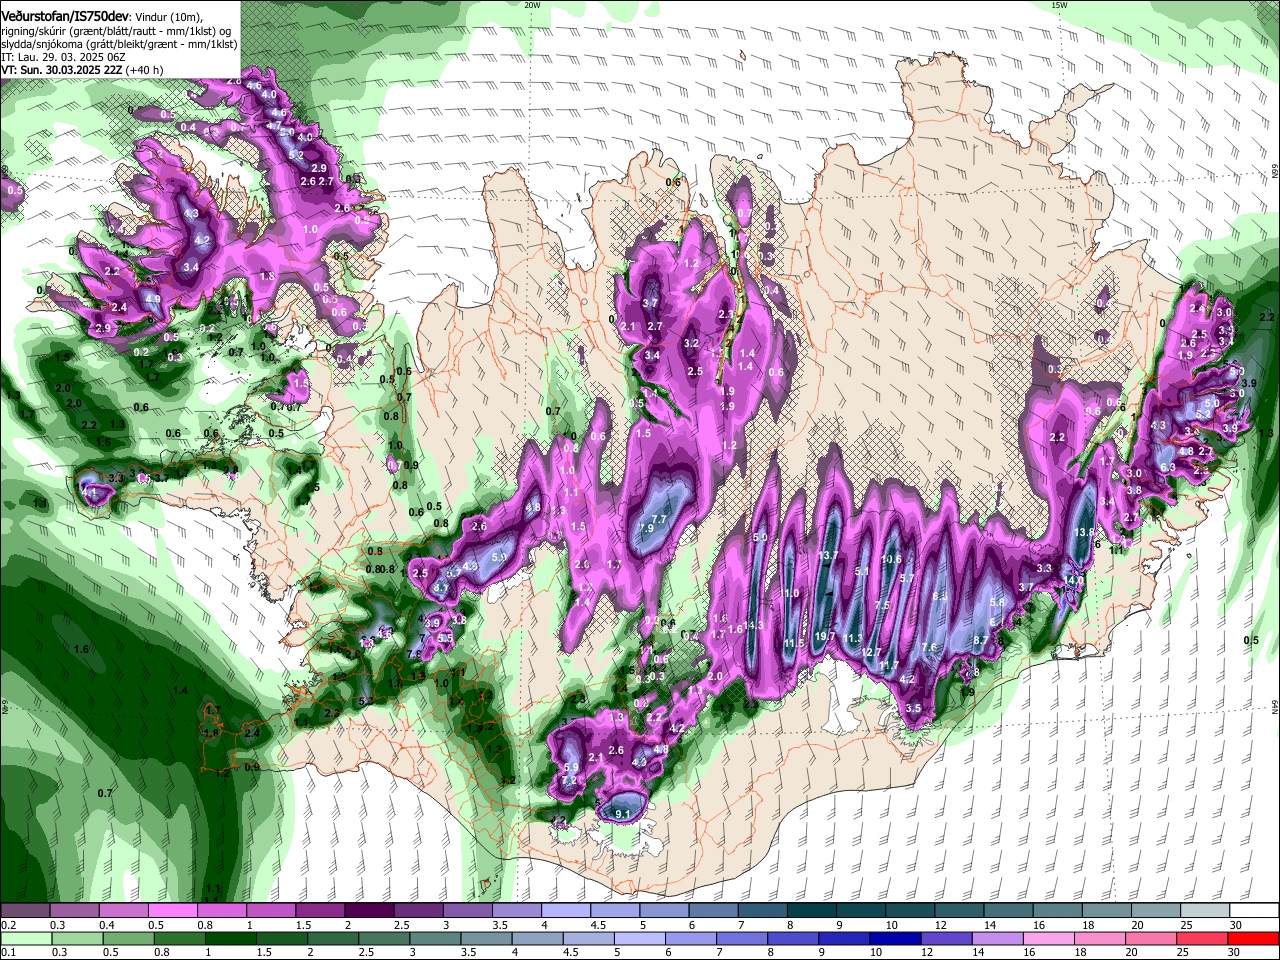
Task: Click the legend label 0.1 in lower row
Action: click(x=8, y=952)
